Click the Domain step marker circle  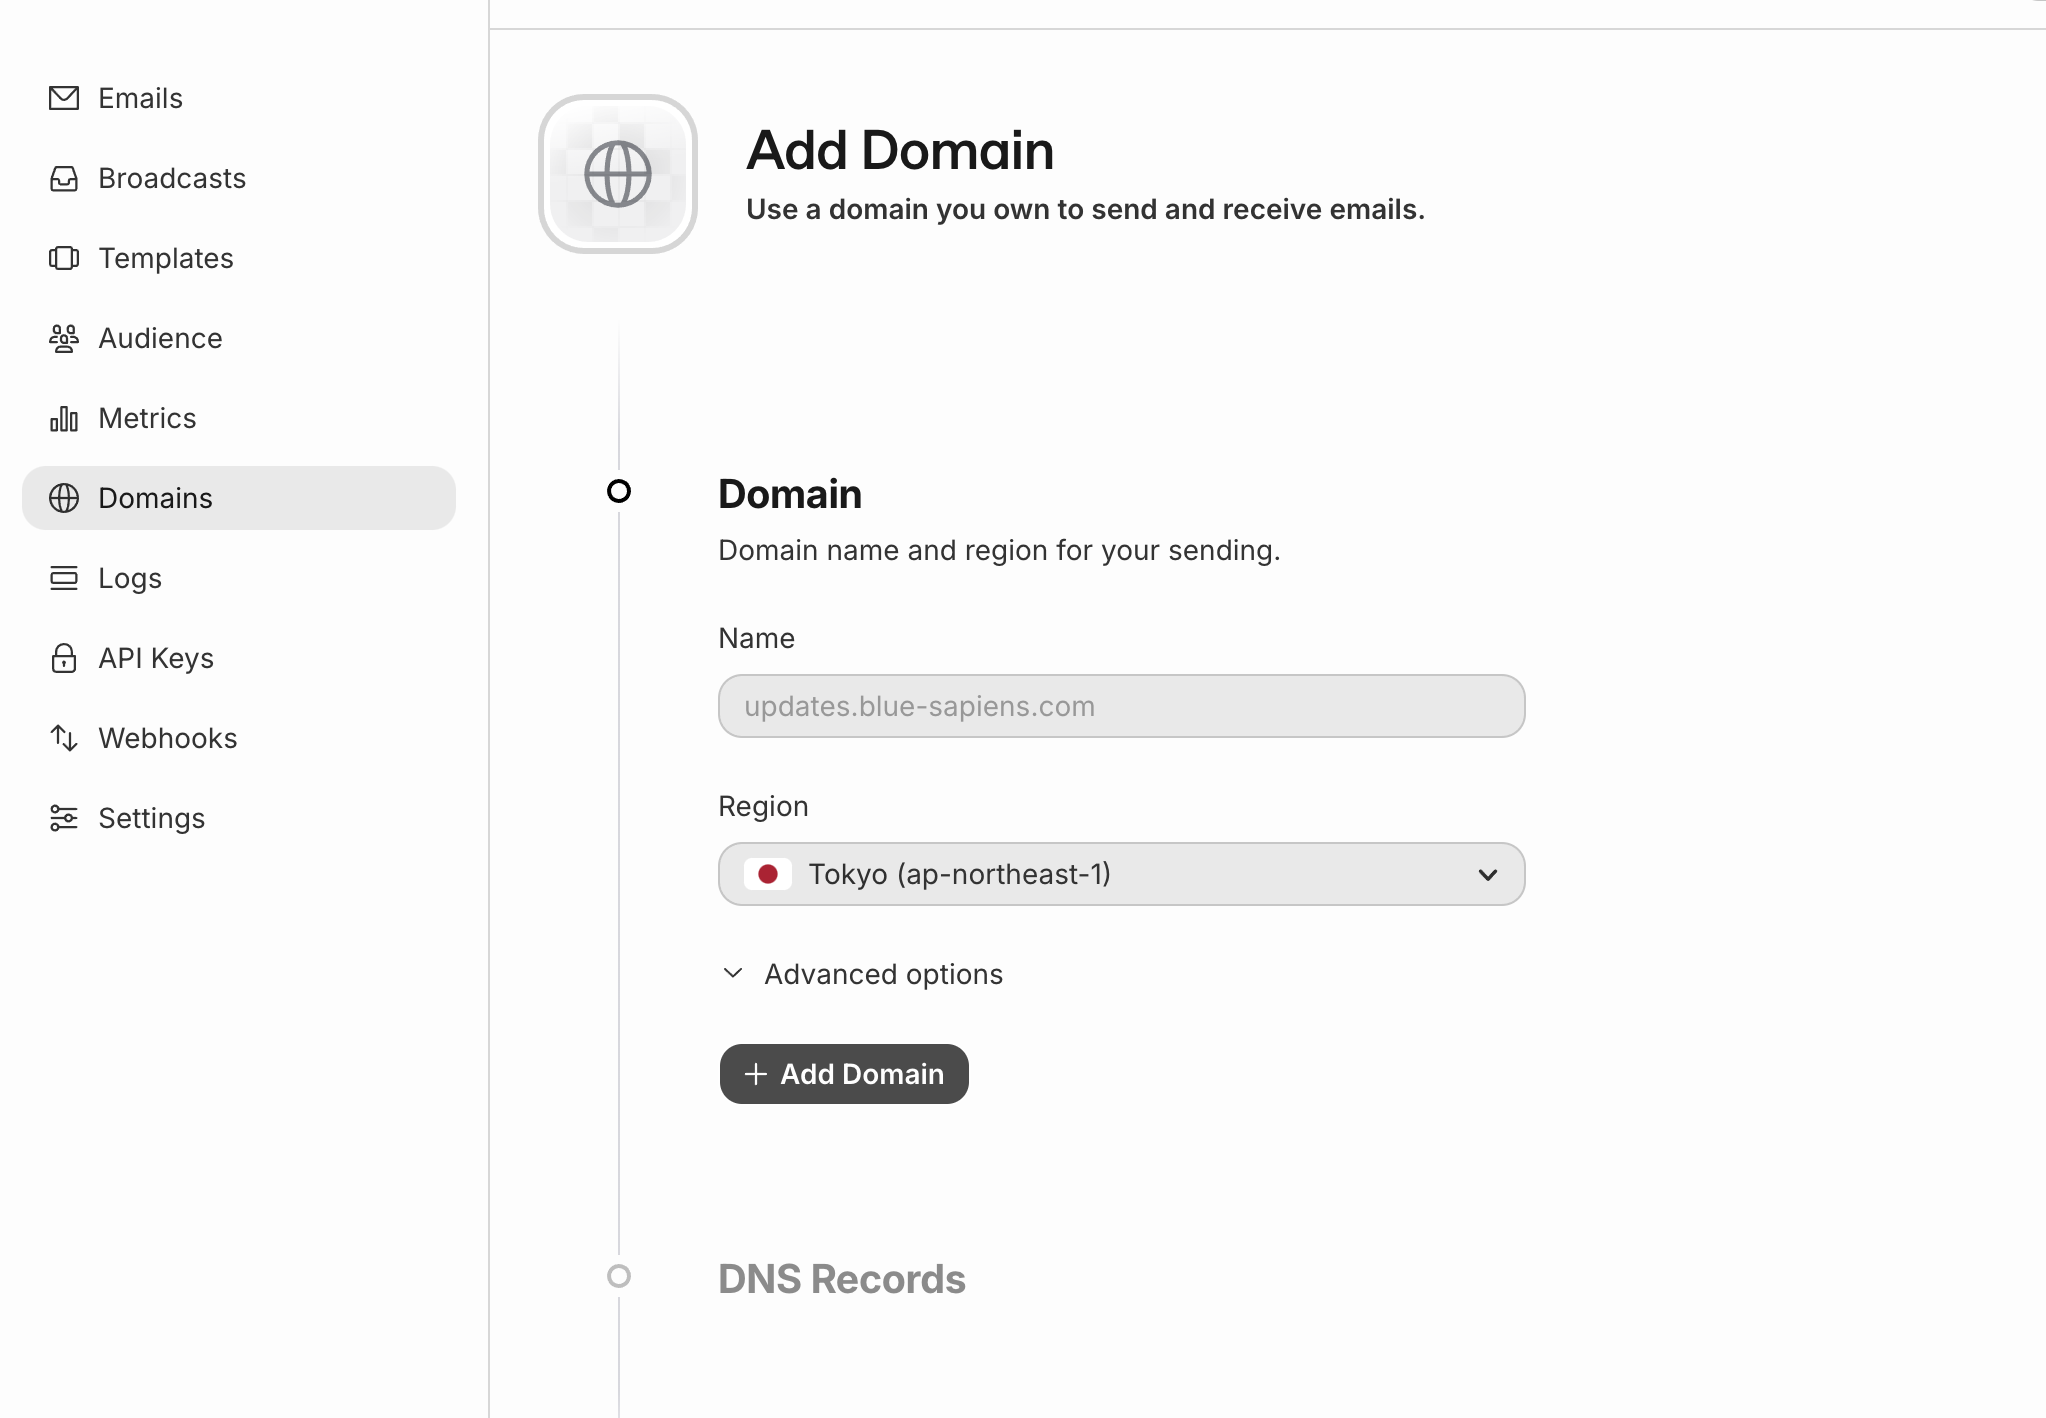click(619, 491)
